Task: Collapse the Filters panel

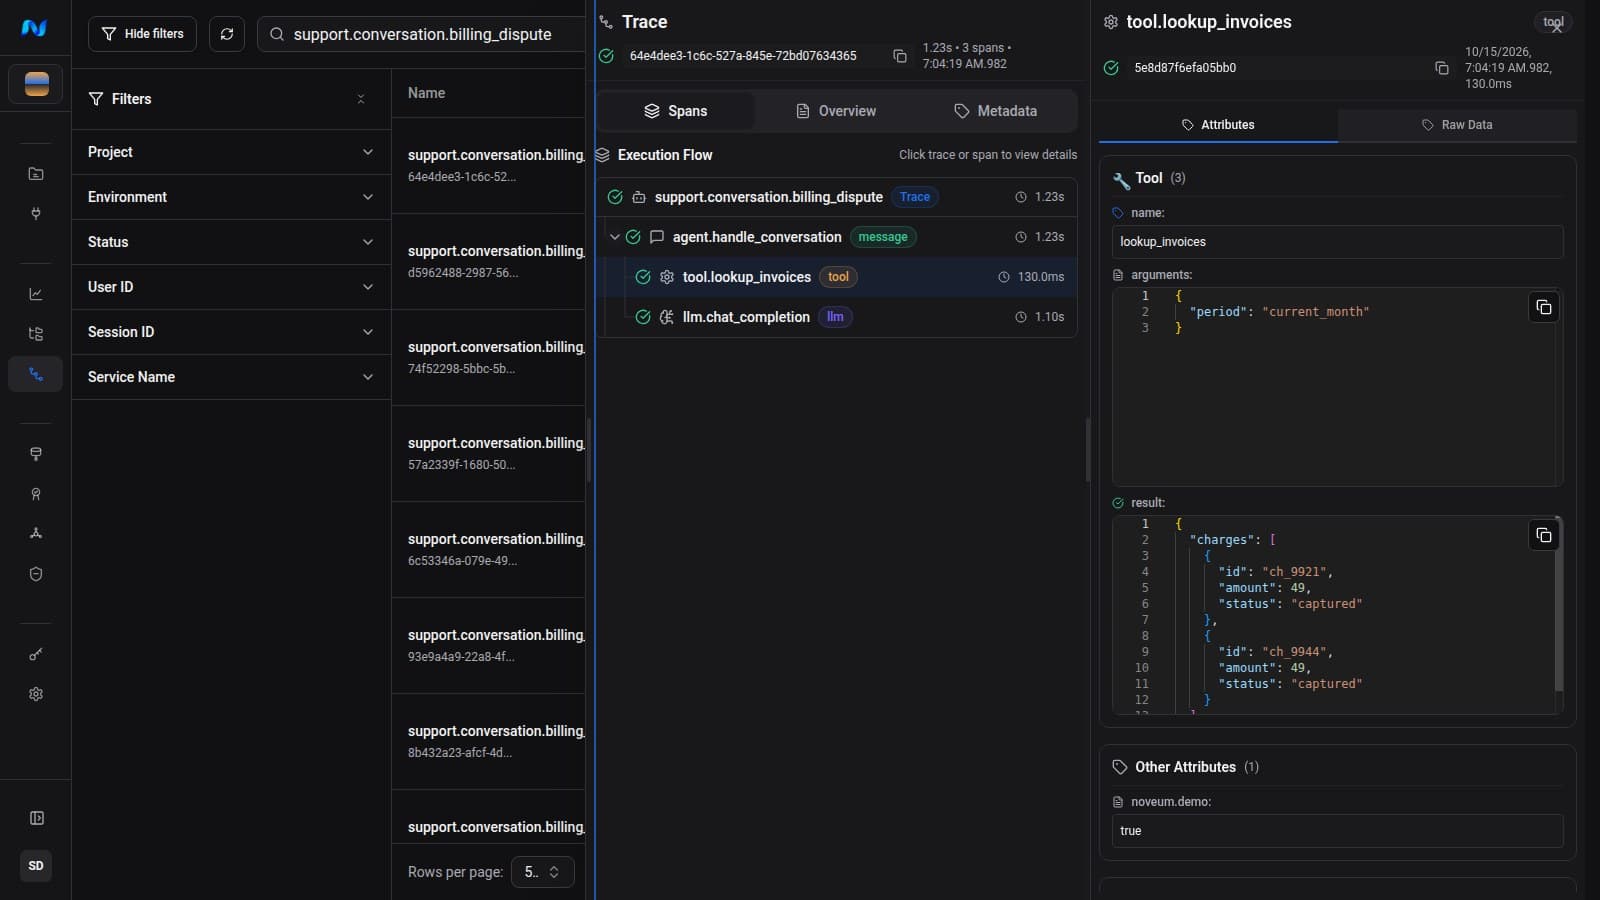Action: (361, 99)
